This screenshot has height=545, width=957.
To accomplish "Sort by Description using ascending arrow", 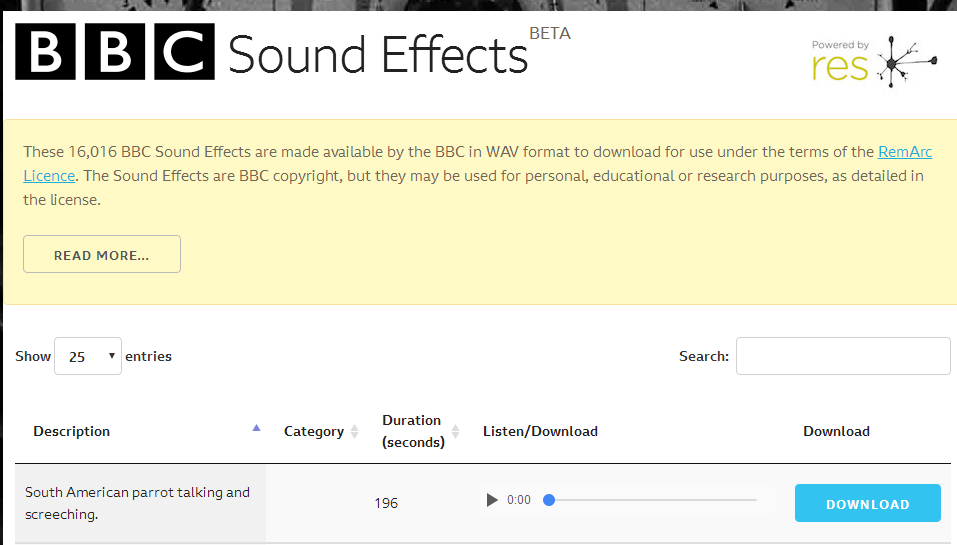I will tap(256, 428).
